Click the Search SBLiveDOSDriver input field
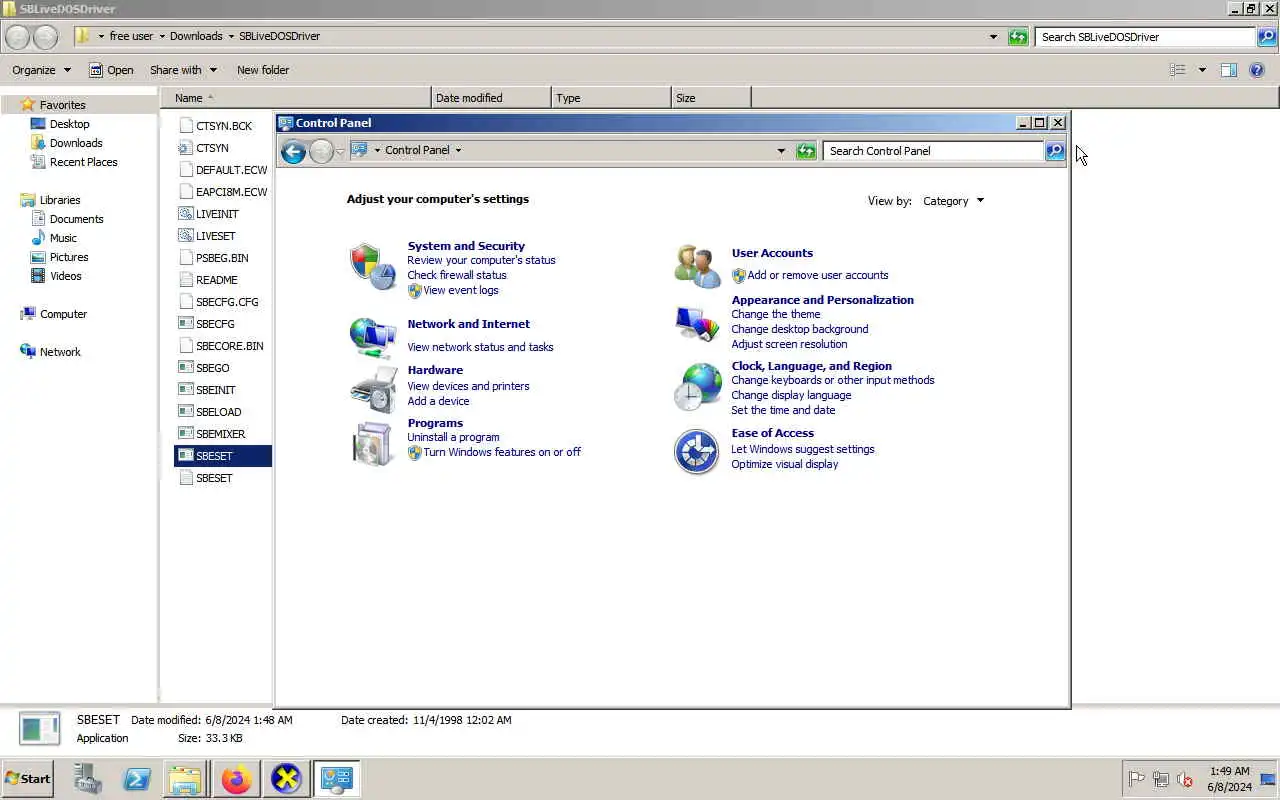The height and width of the screenshot is (800, 1280). click(x=1145, y=37)
